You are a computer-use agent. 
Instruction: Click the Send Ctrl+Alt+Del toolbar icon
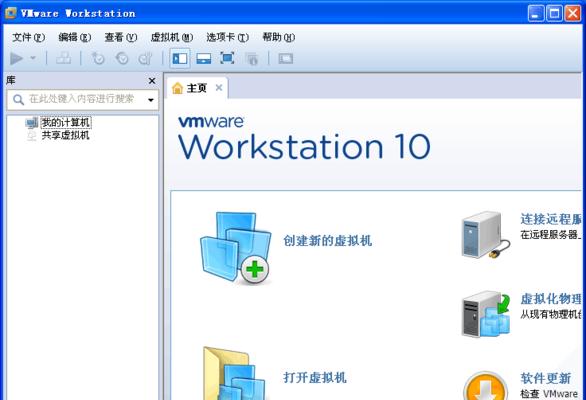pos(63,58)
